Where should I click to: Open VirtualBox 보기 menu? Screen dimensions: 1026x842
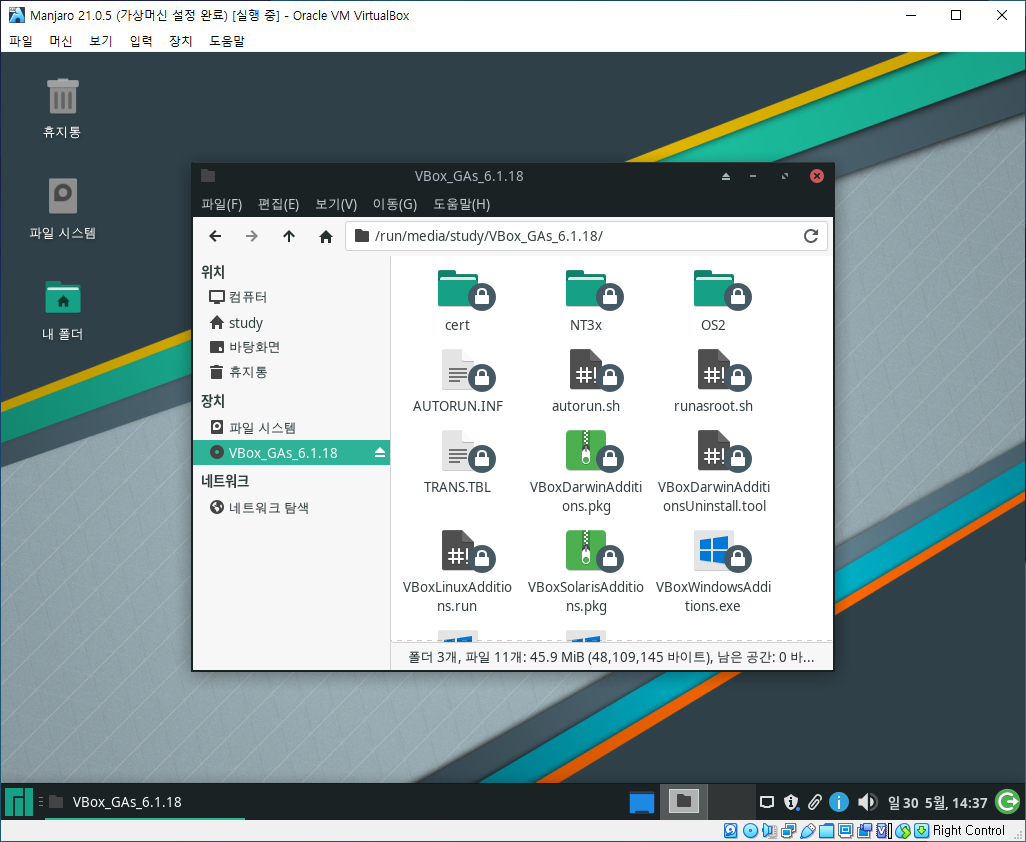[101, 41]
